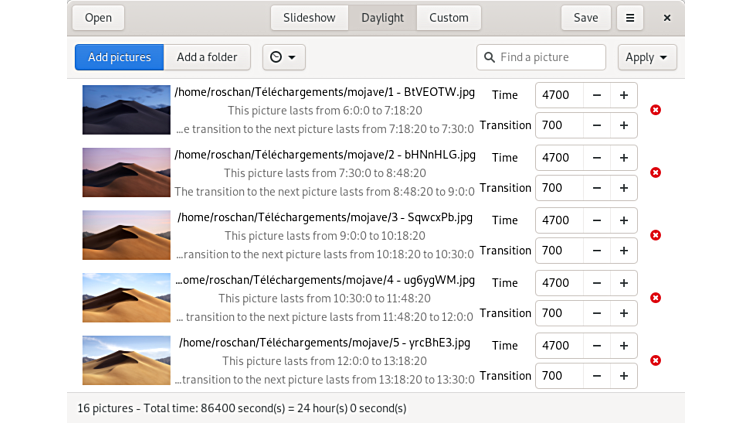Select the Daylight mode

(x=382, y=18)
